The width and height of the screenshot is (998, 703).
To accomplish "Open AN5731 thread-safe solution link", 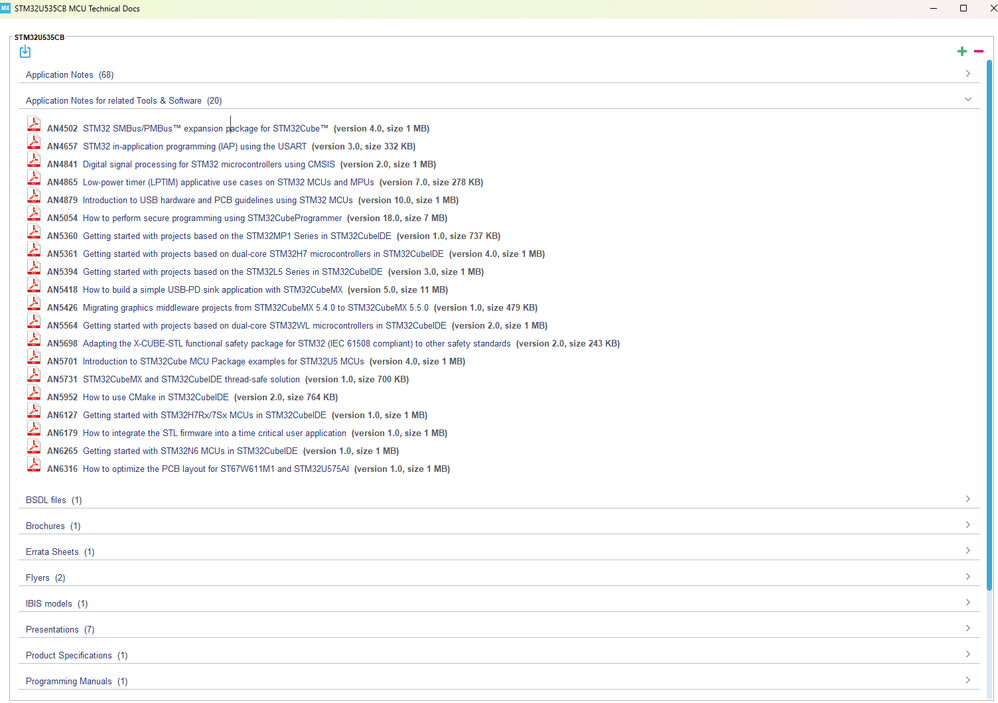I will click(x=191, y=379).
